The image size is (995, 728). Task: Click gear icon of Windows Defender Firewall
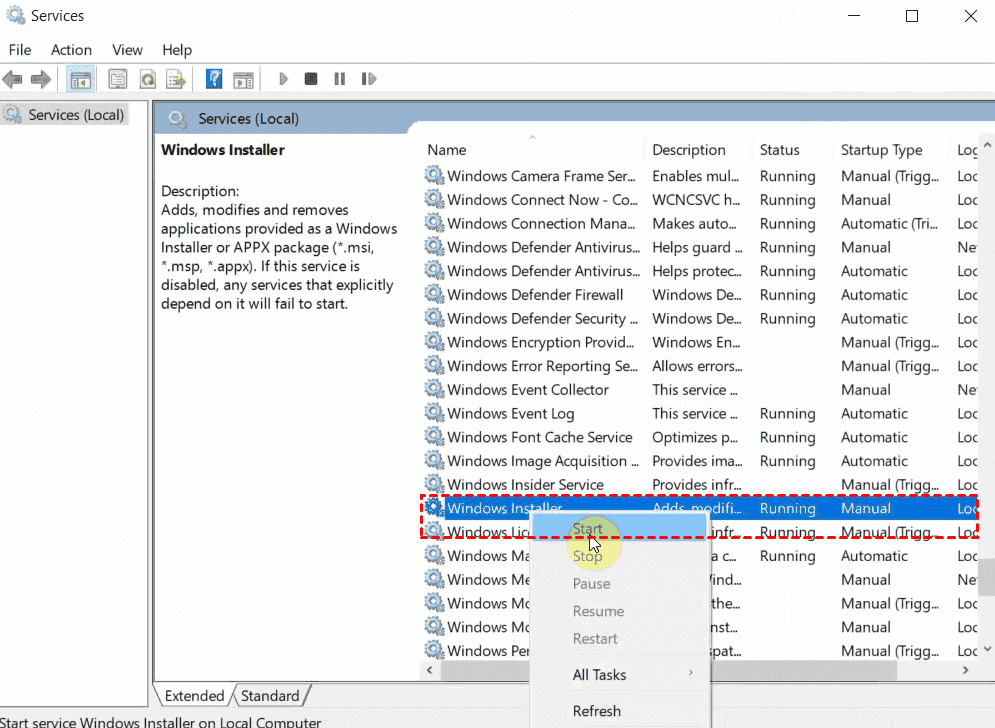click(x=434, y=293)
